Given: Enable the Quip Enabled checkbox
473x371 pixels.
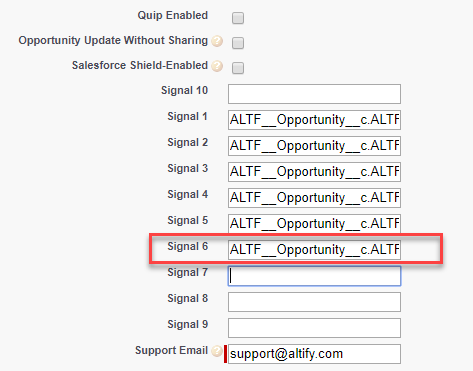Looking at the screenshot, I should tap(238, 18).
